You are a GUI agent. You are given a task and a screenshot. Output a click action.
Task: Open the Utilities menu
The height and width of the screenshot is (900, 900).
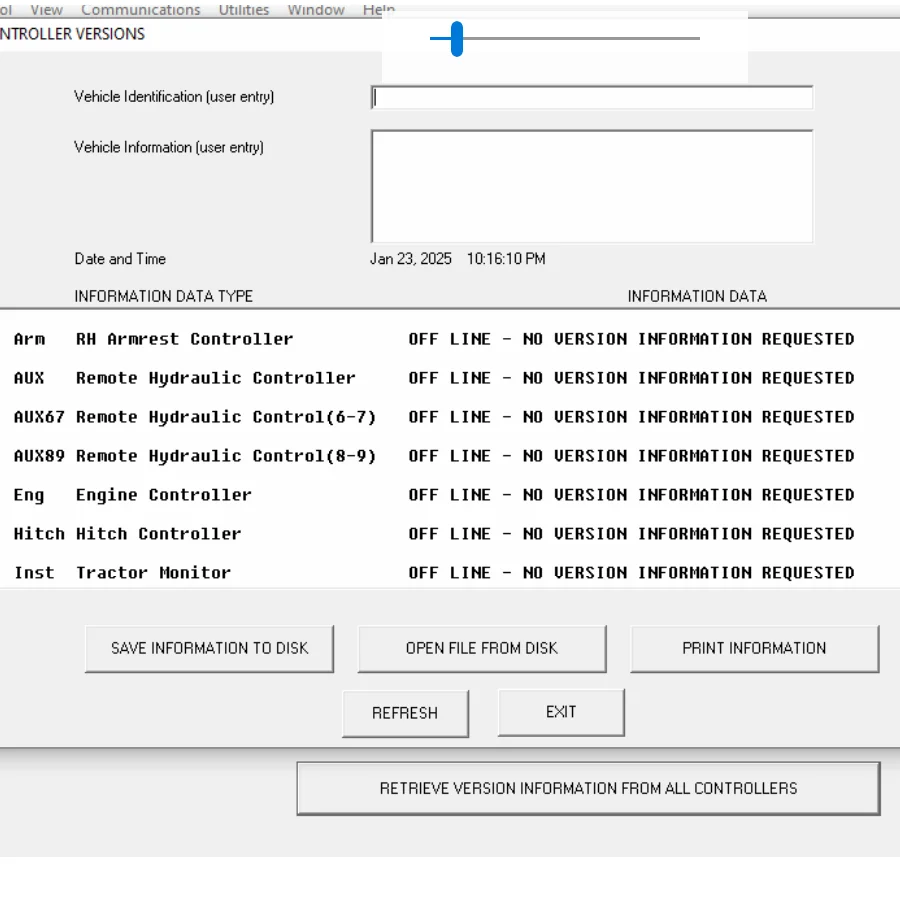click(243, 10)
